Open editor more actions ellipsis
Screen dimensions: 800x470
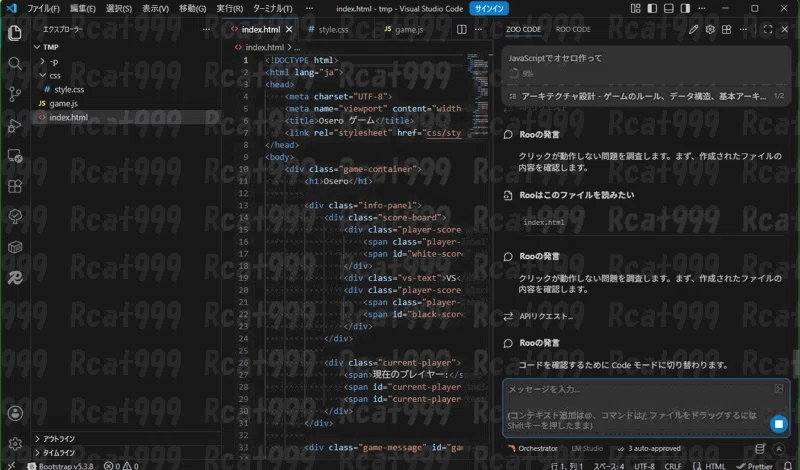[x=478, y=30]
